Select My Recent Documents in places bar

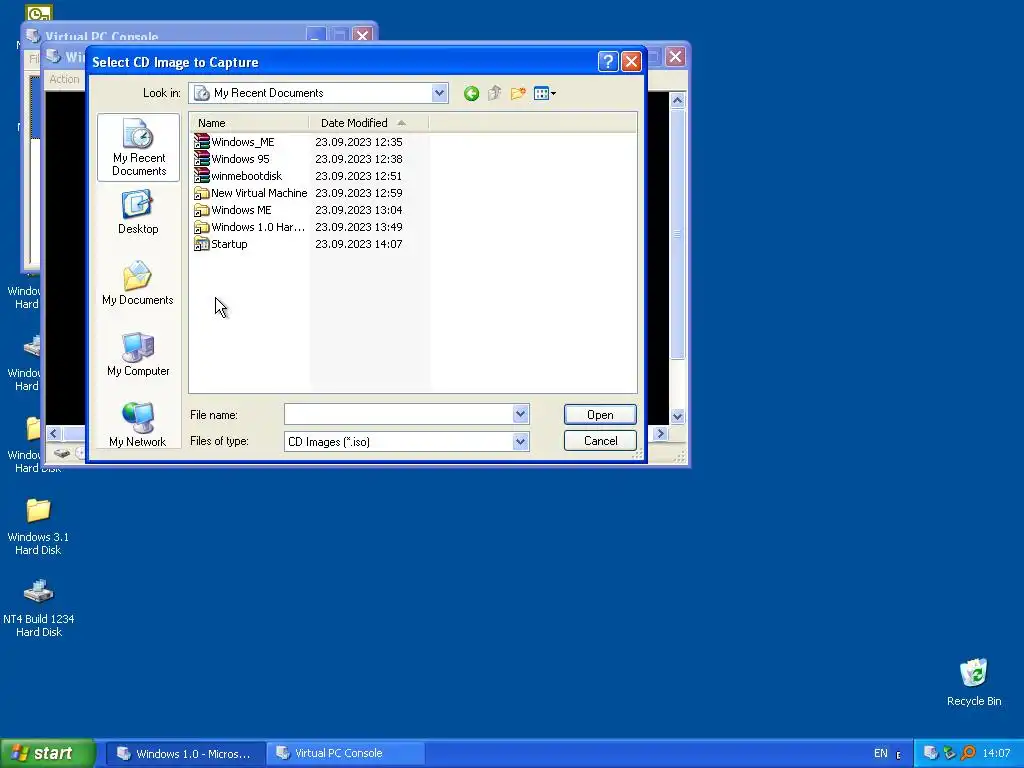tap(138, 147)
